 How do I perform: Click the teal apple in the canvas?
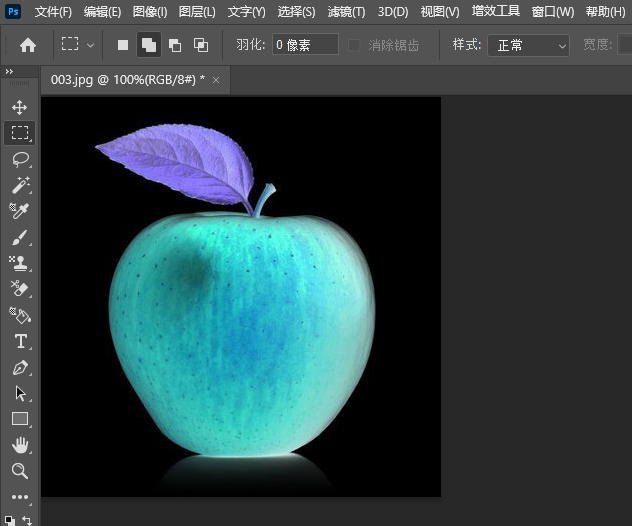tap(242, 335)
